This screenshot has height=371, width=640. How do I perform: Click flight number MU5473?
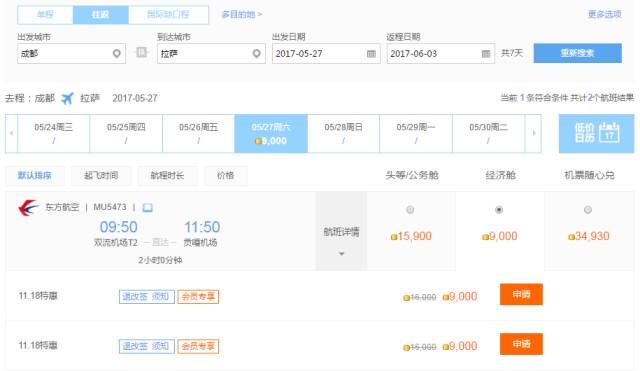(110, 207)
